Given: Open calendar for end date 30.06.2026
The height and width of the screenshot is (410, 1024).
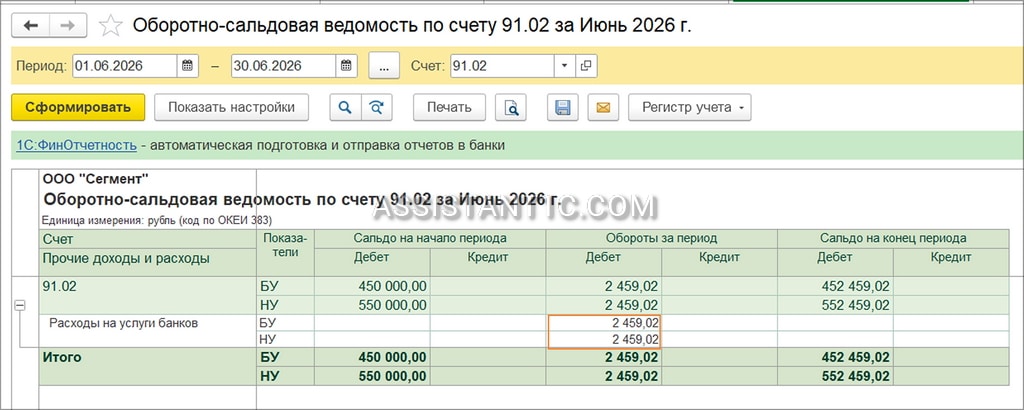Looking at the screenshot, I should click(x=346, y=65).
